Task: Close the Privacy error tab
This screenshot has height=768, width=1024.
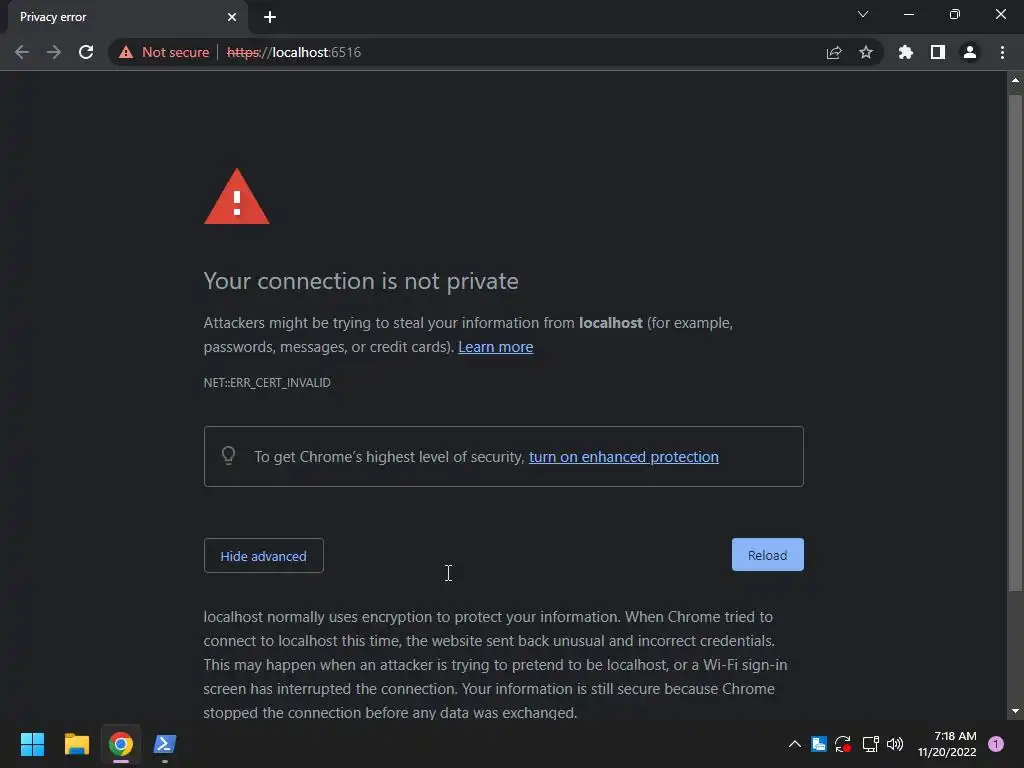Action: (232, 17)
